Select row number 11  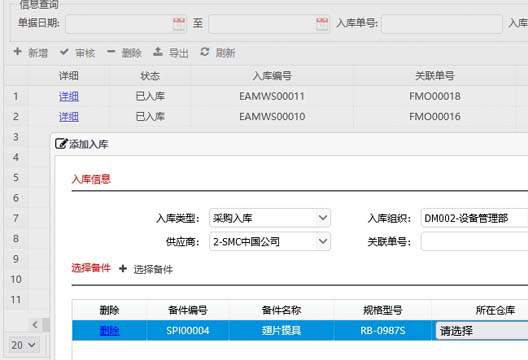click(x=16, y=299)
